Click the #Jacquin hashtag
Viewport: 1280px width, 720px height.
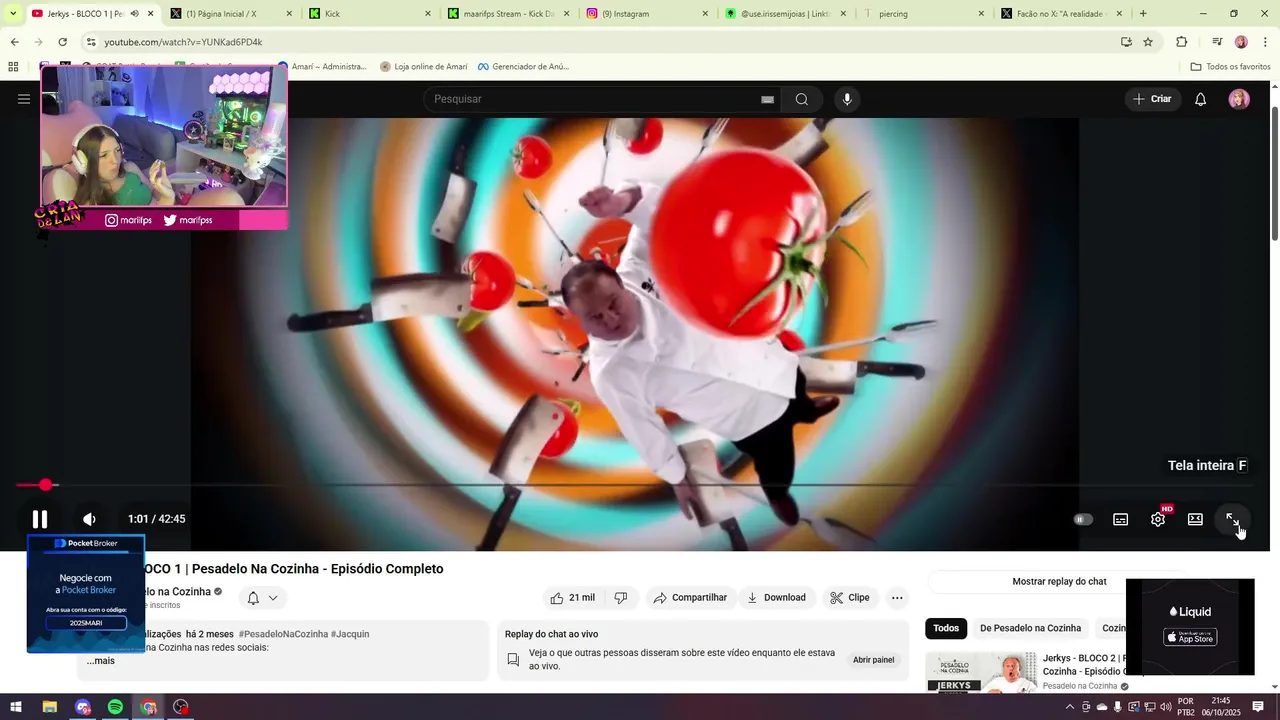tap(350, 634)
